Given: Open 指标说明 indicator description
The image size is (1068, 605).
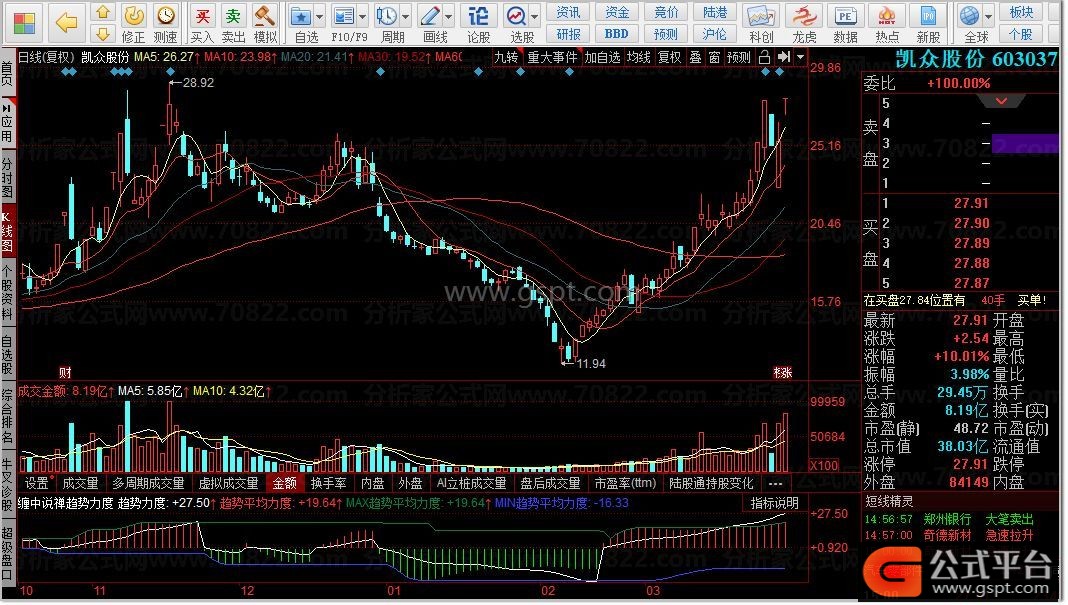Looking at the screenshot, I should (x=774, y=503).
